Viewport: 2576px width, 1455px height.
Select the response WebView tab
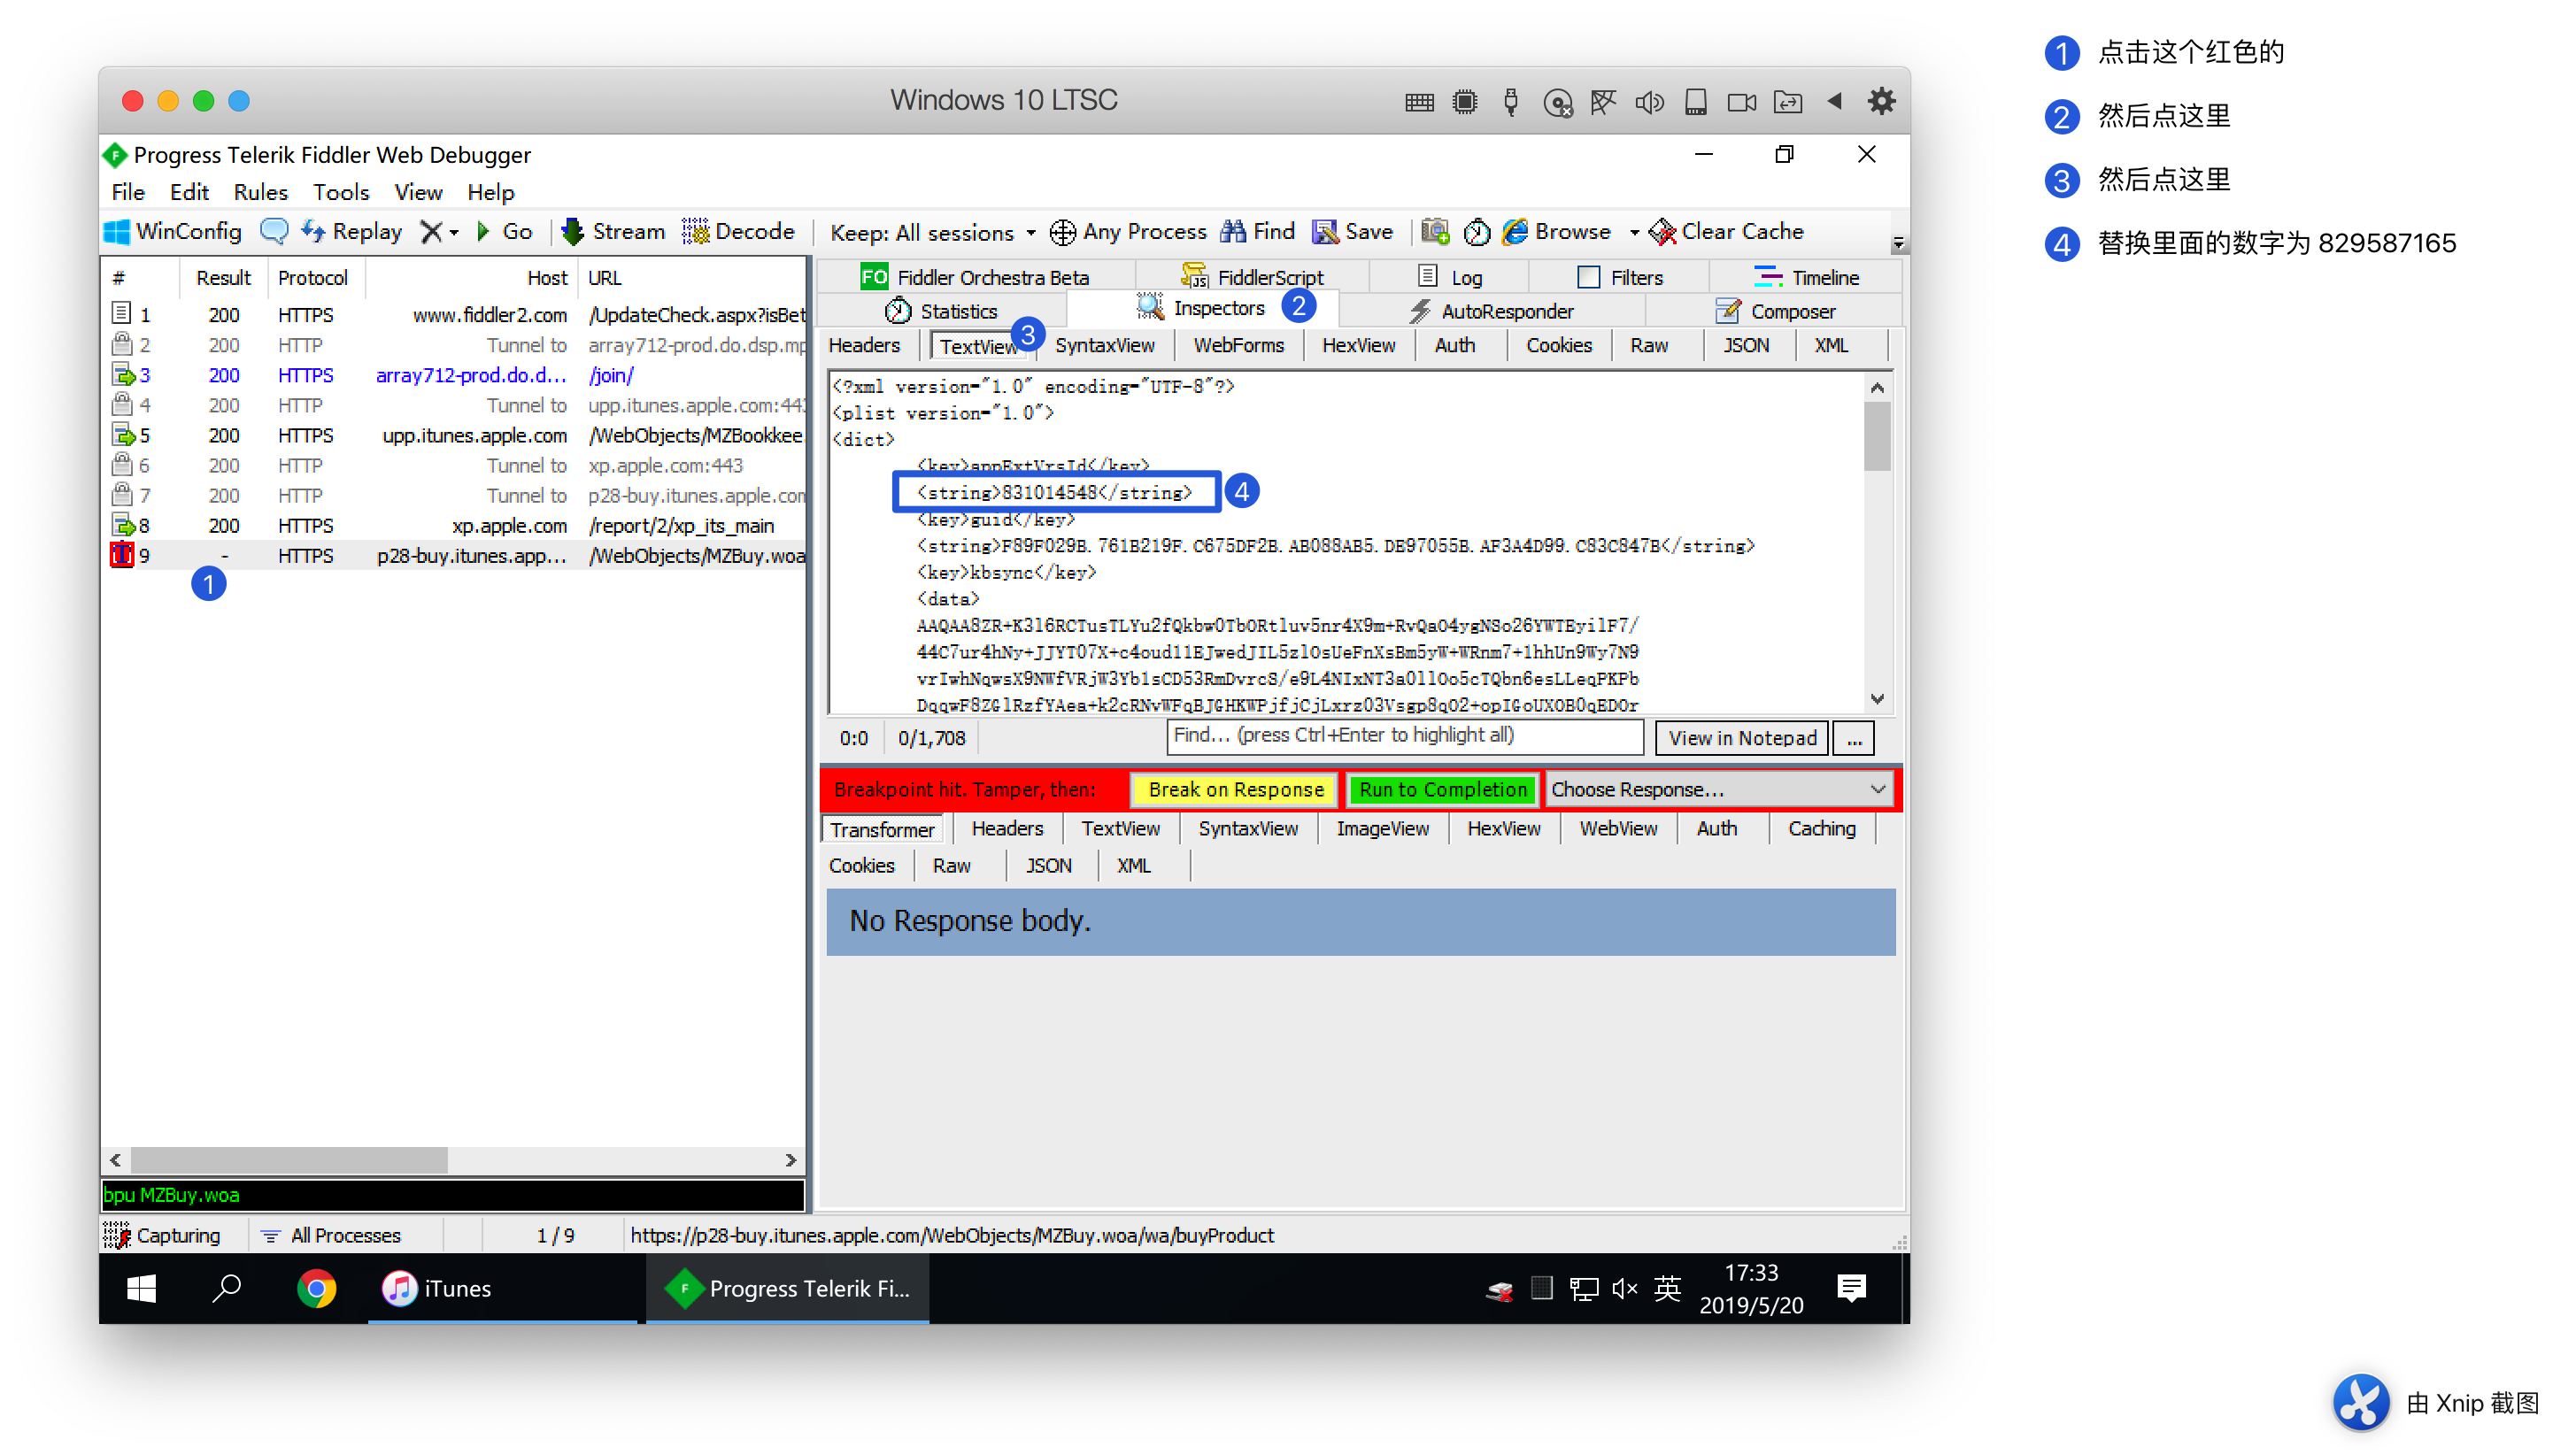pyautogui.click(x=1618, y=829)
